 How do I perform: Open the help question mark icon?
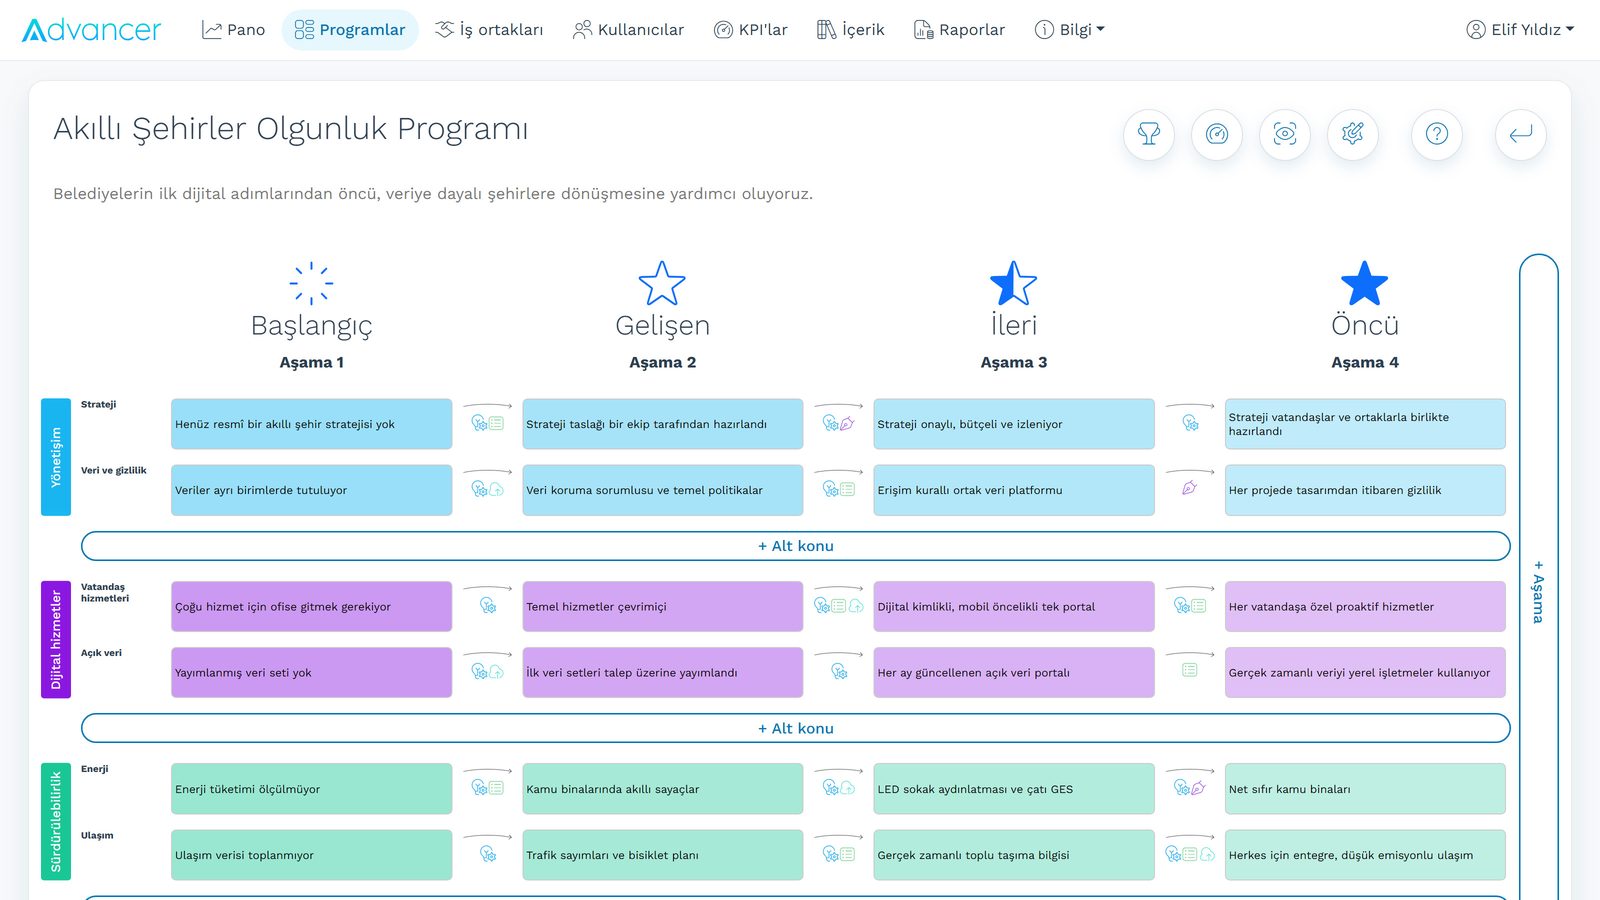click(1437, 134)
